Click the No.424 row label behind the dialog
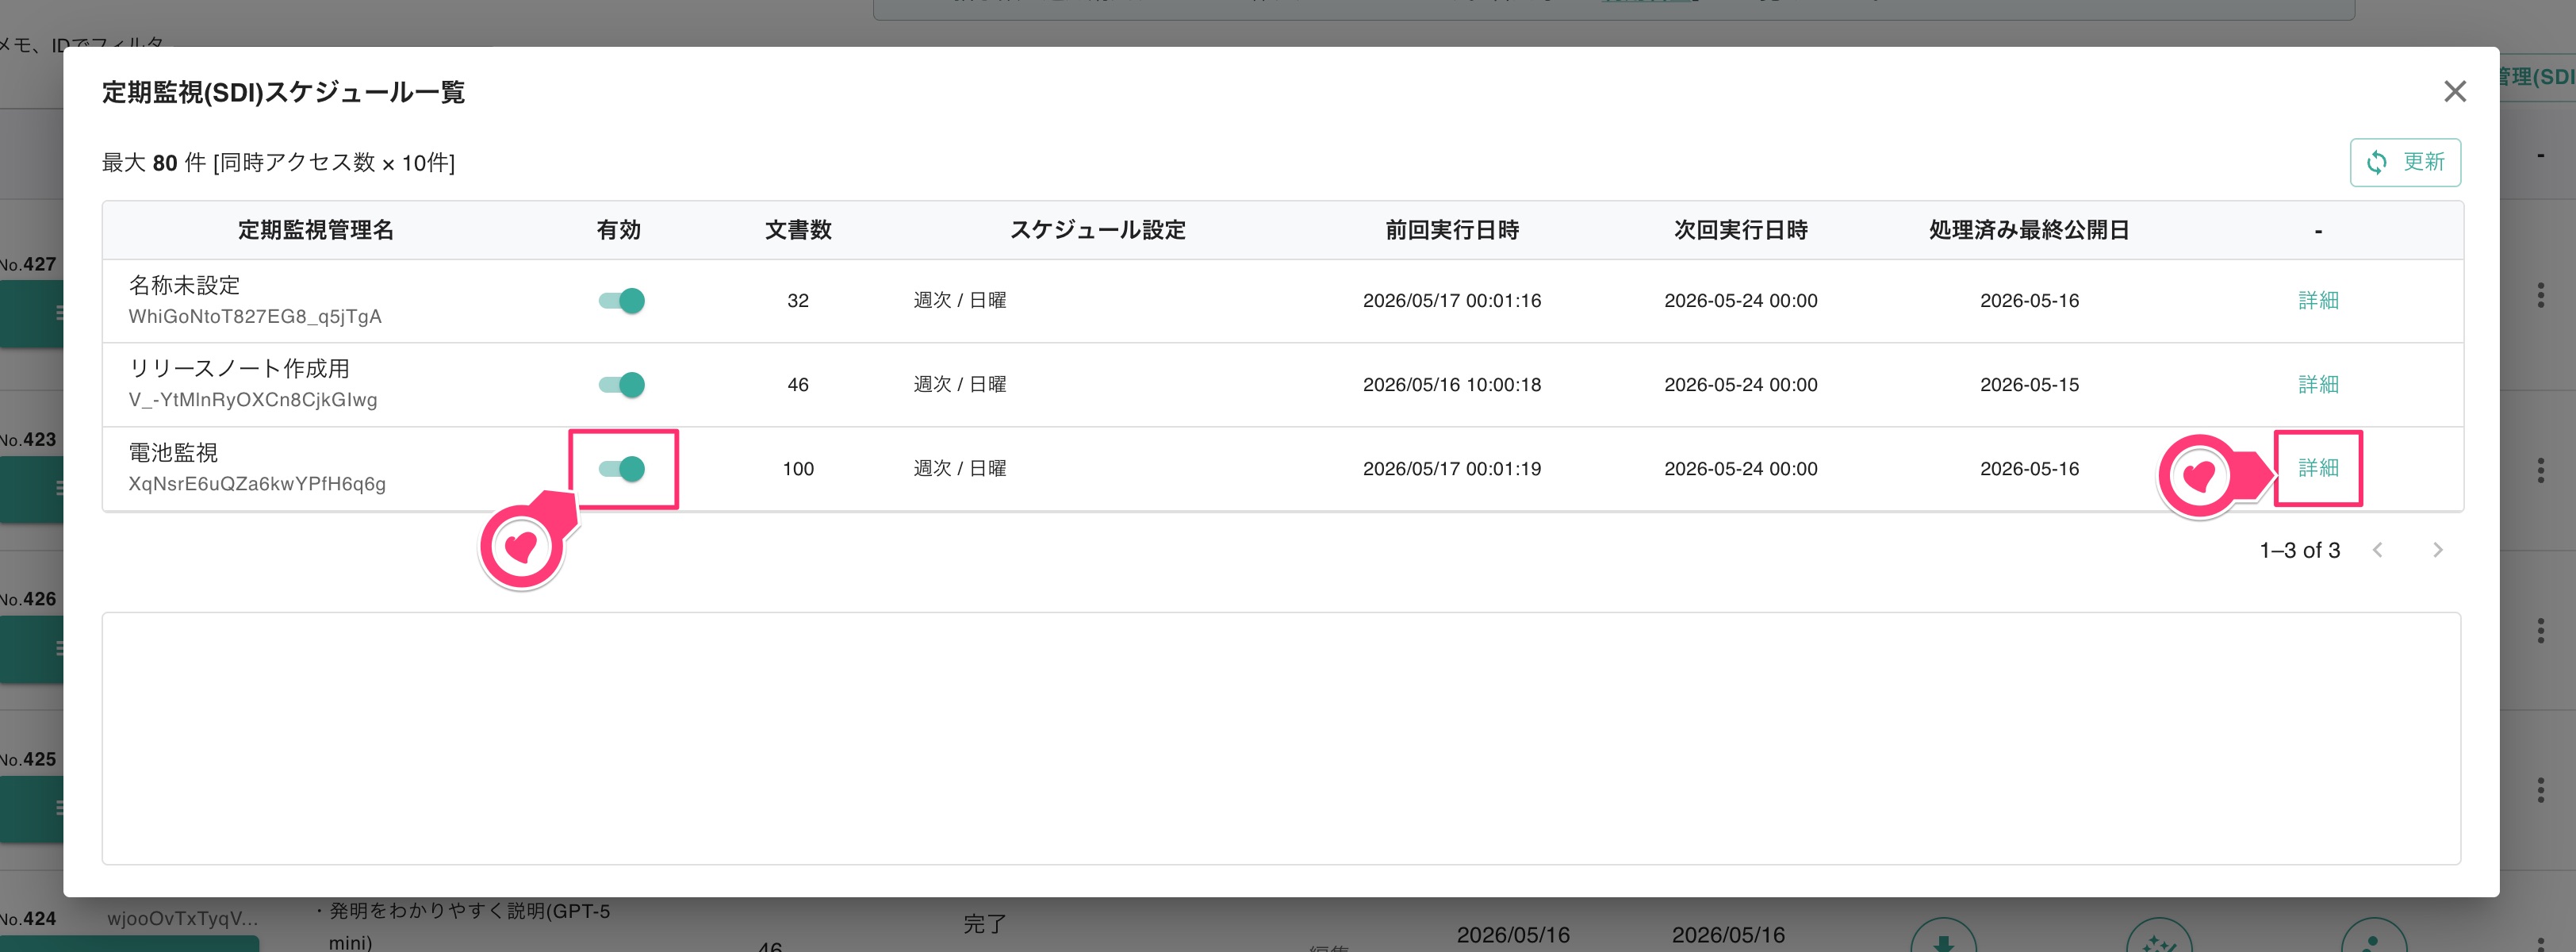Viewport: 2576px width, 952px height. tap(28, 919)
